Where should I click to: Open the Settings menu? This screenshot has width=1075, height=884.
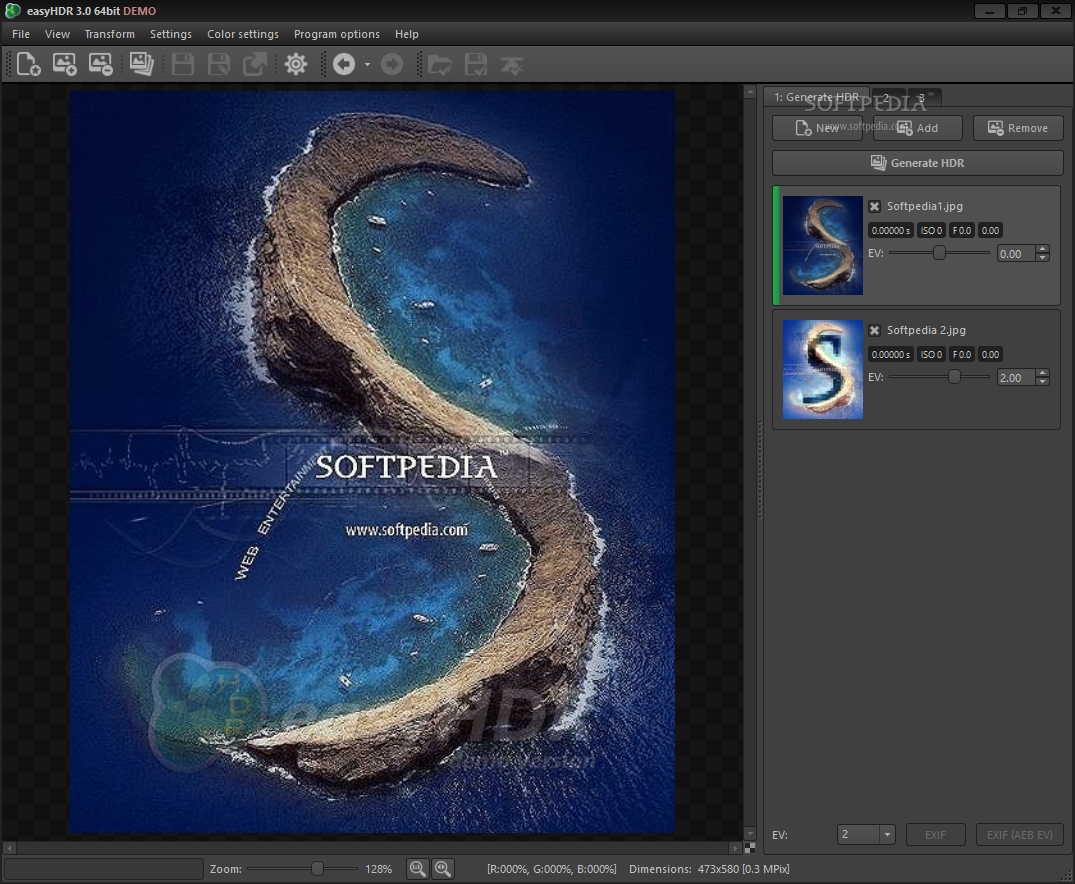171,34
